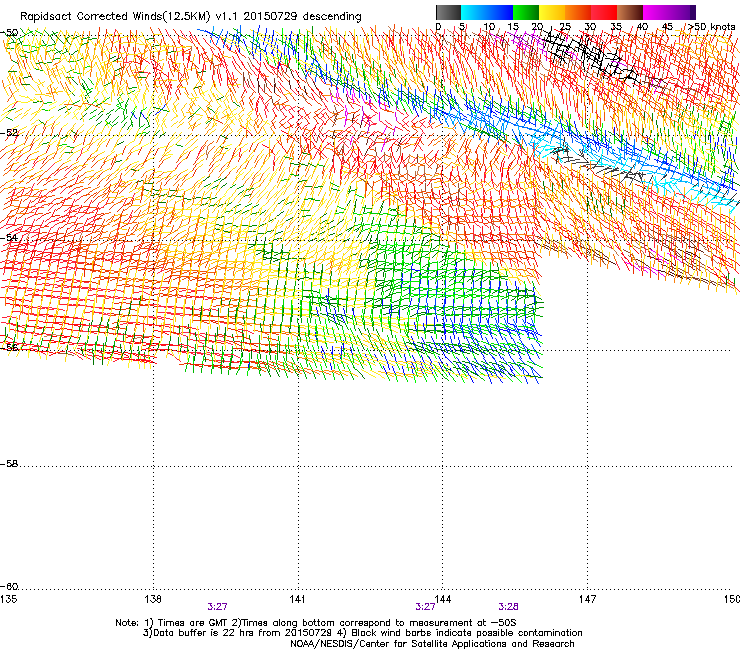Click the -60 latitude axis label
Screen dimensions: 740x650
[x=9, y=586]
